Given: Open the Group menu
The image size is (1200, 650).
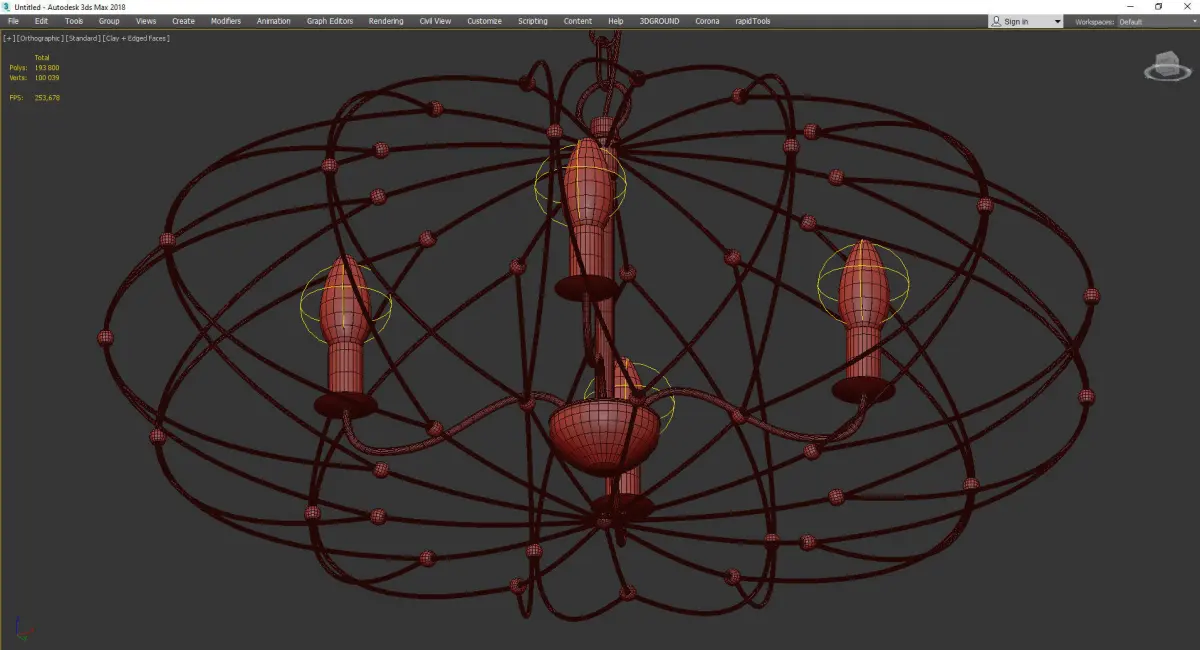Looking at the screenshot, I should [109, 21].
